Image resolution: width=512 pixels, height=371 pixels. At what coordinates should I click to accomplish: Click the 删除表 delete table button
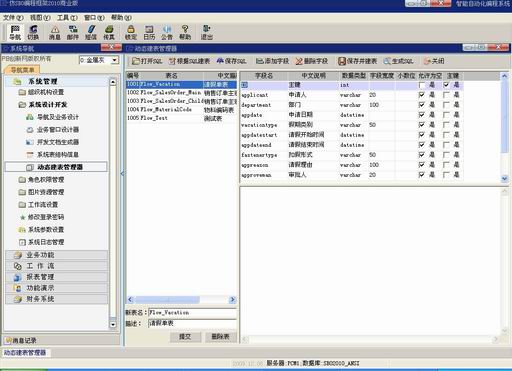coord(220,337)
